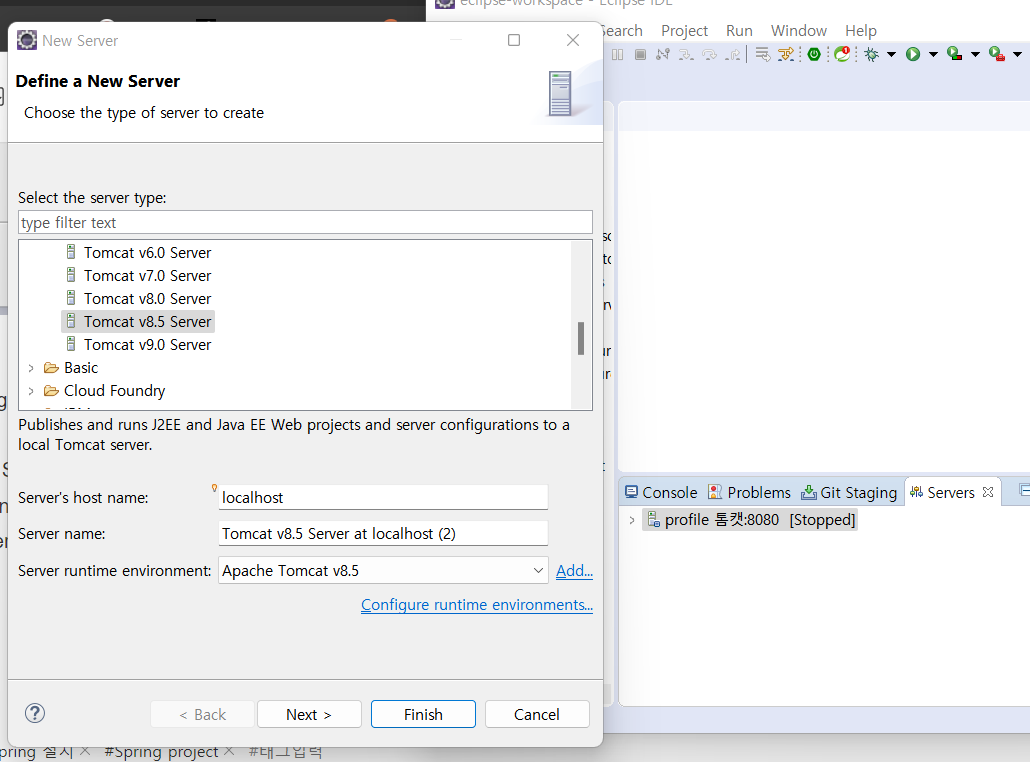
Task: Click the Next > button
Action: [x=309, y=714]
